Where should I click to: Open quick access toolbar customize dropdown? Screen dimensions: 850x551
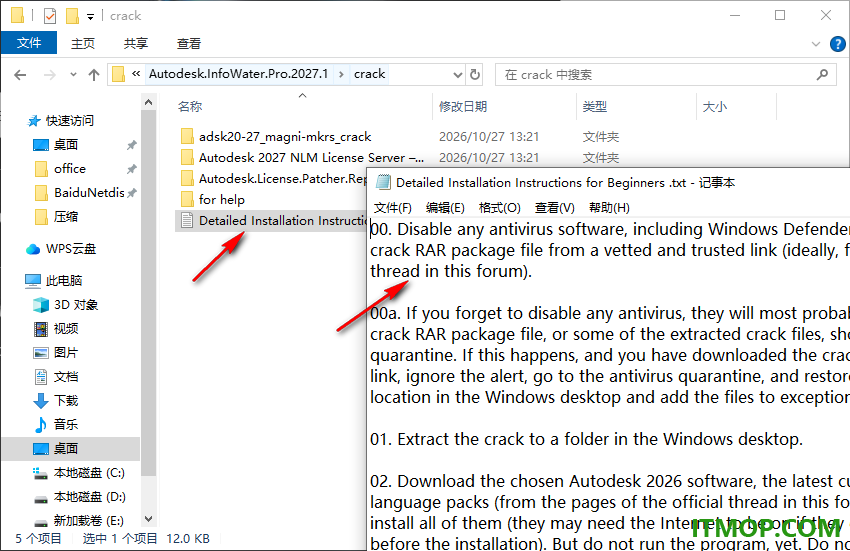click(90, 17)
